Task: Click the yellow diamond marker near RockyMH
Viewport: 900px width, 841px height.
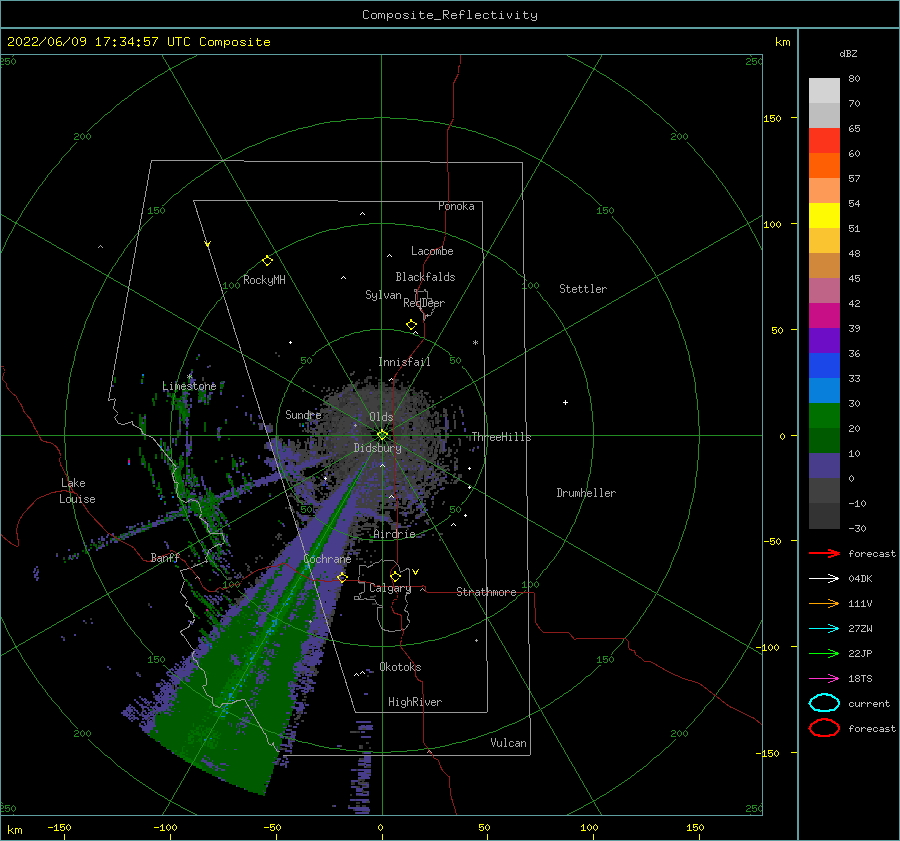Action: pyautogui.click(x=267, y=261)
